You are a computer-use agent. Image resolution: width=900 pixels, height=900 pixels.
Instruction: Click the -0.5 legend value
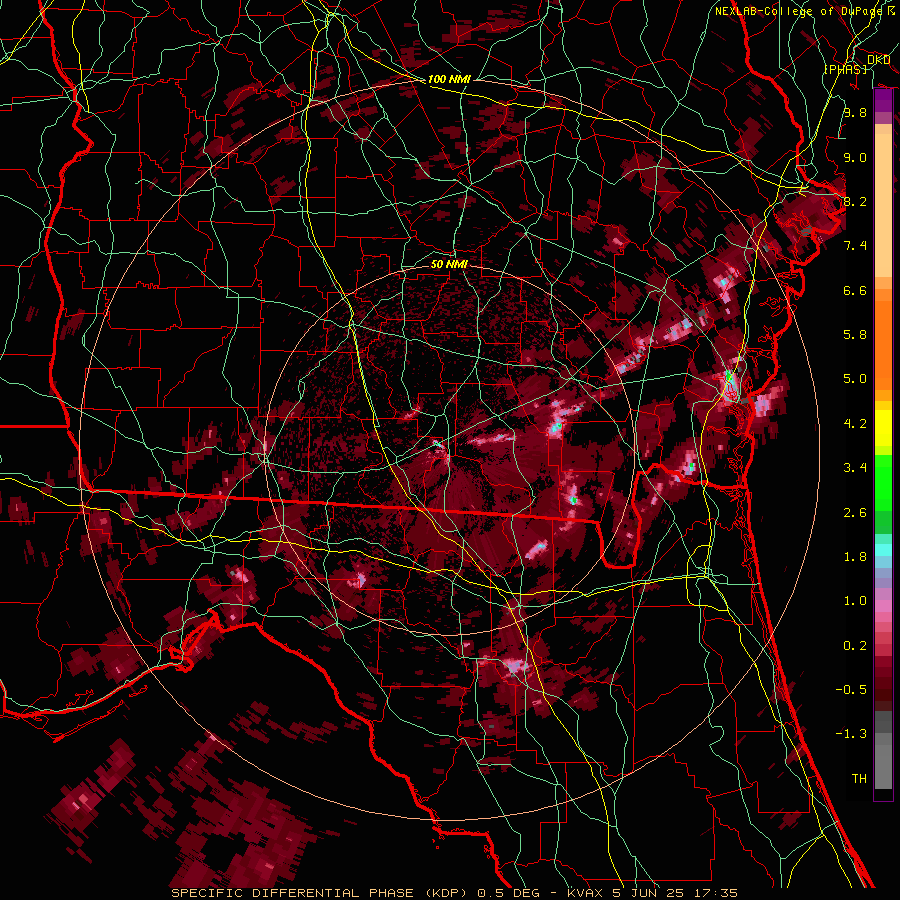(851, 690)
